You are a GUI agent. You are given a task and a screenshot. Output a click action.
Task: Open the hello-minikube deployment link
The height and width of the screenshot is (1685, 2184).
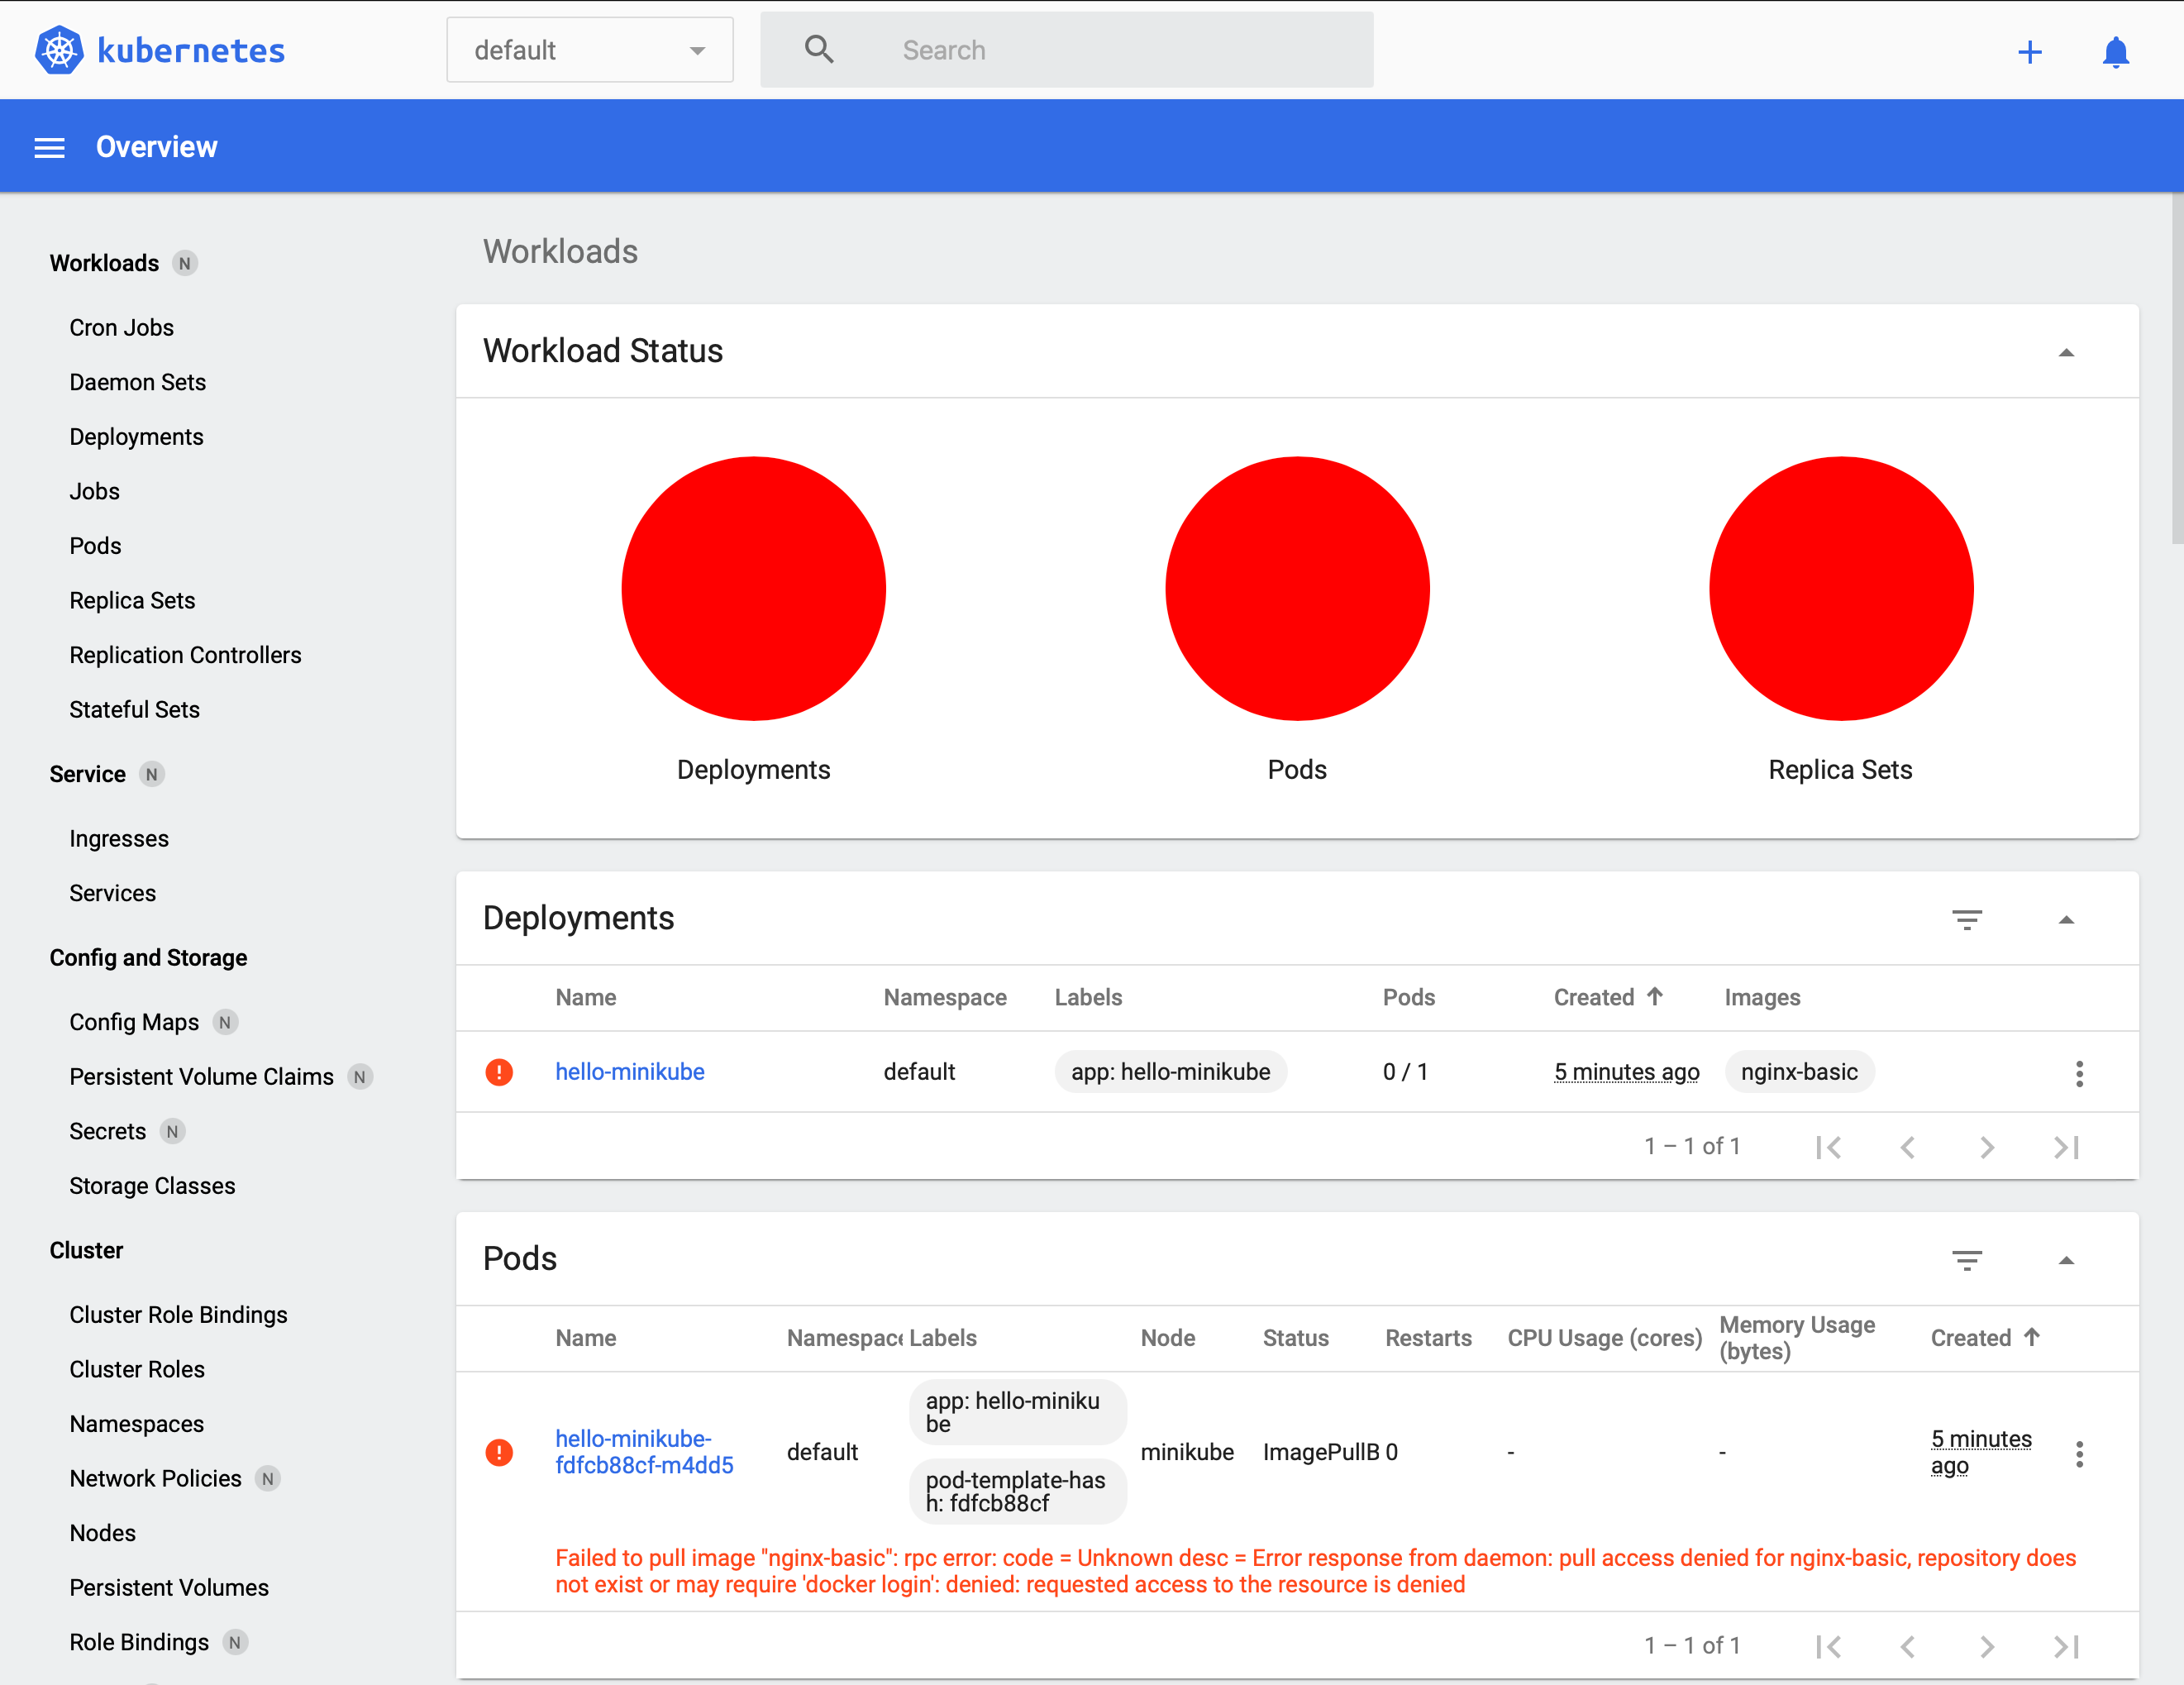point(629,1071)
